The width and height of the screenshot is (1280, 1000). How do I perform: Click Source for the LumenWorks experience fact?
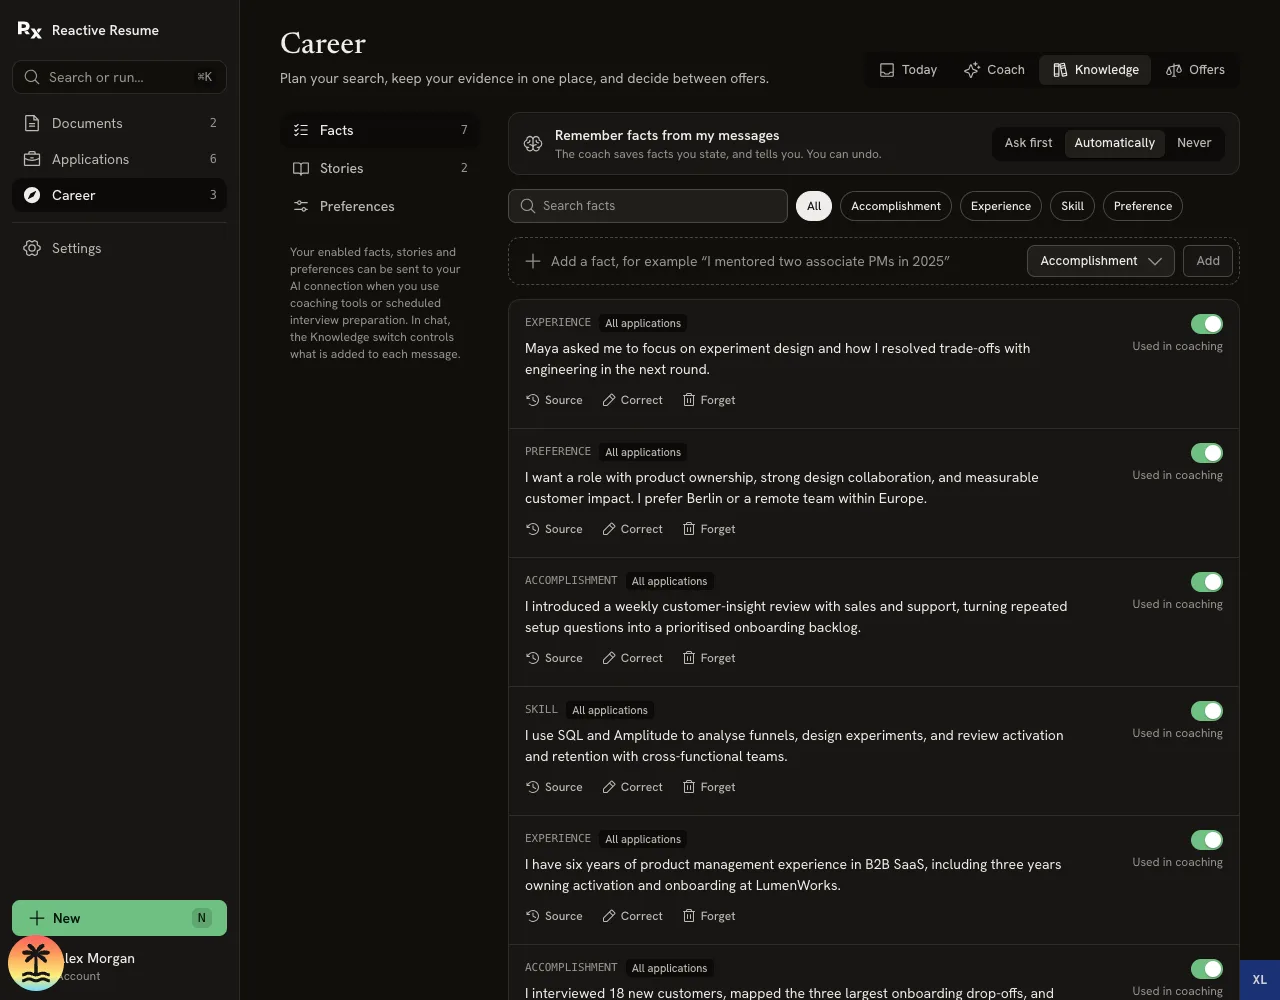(x=554, y=916)
